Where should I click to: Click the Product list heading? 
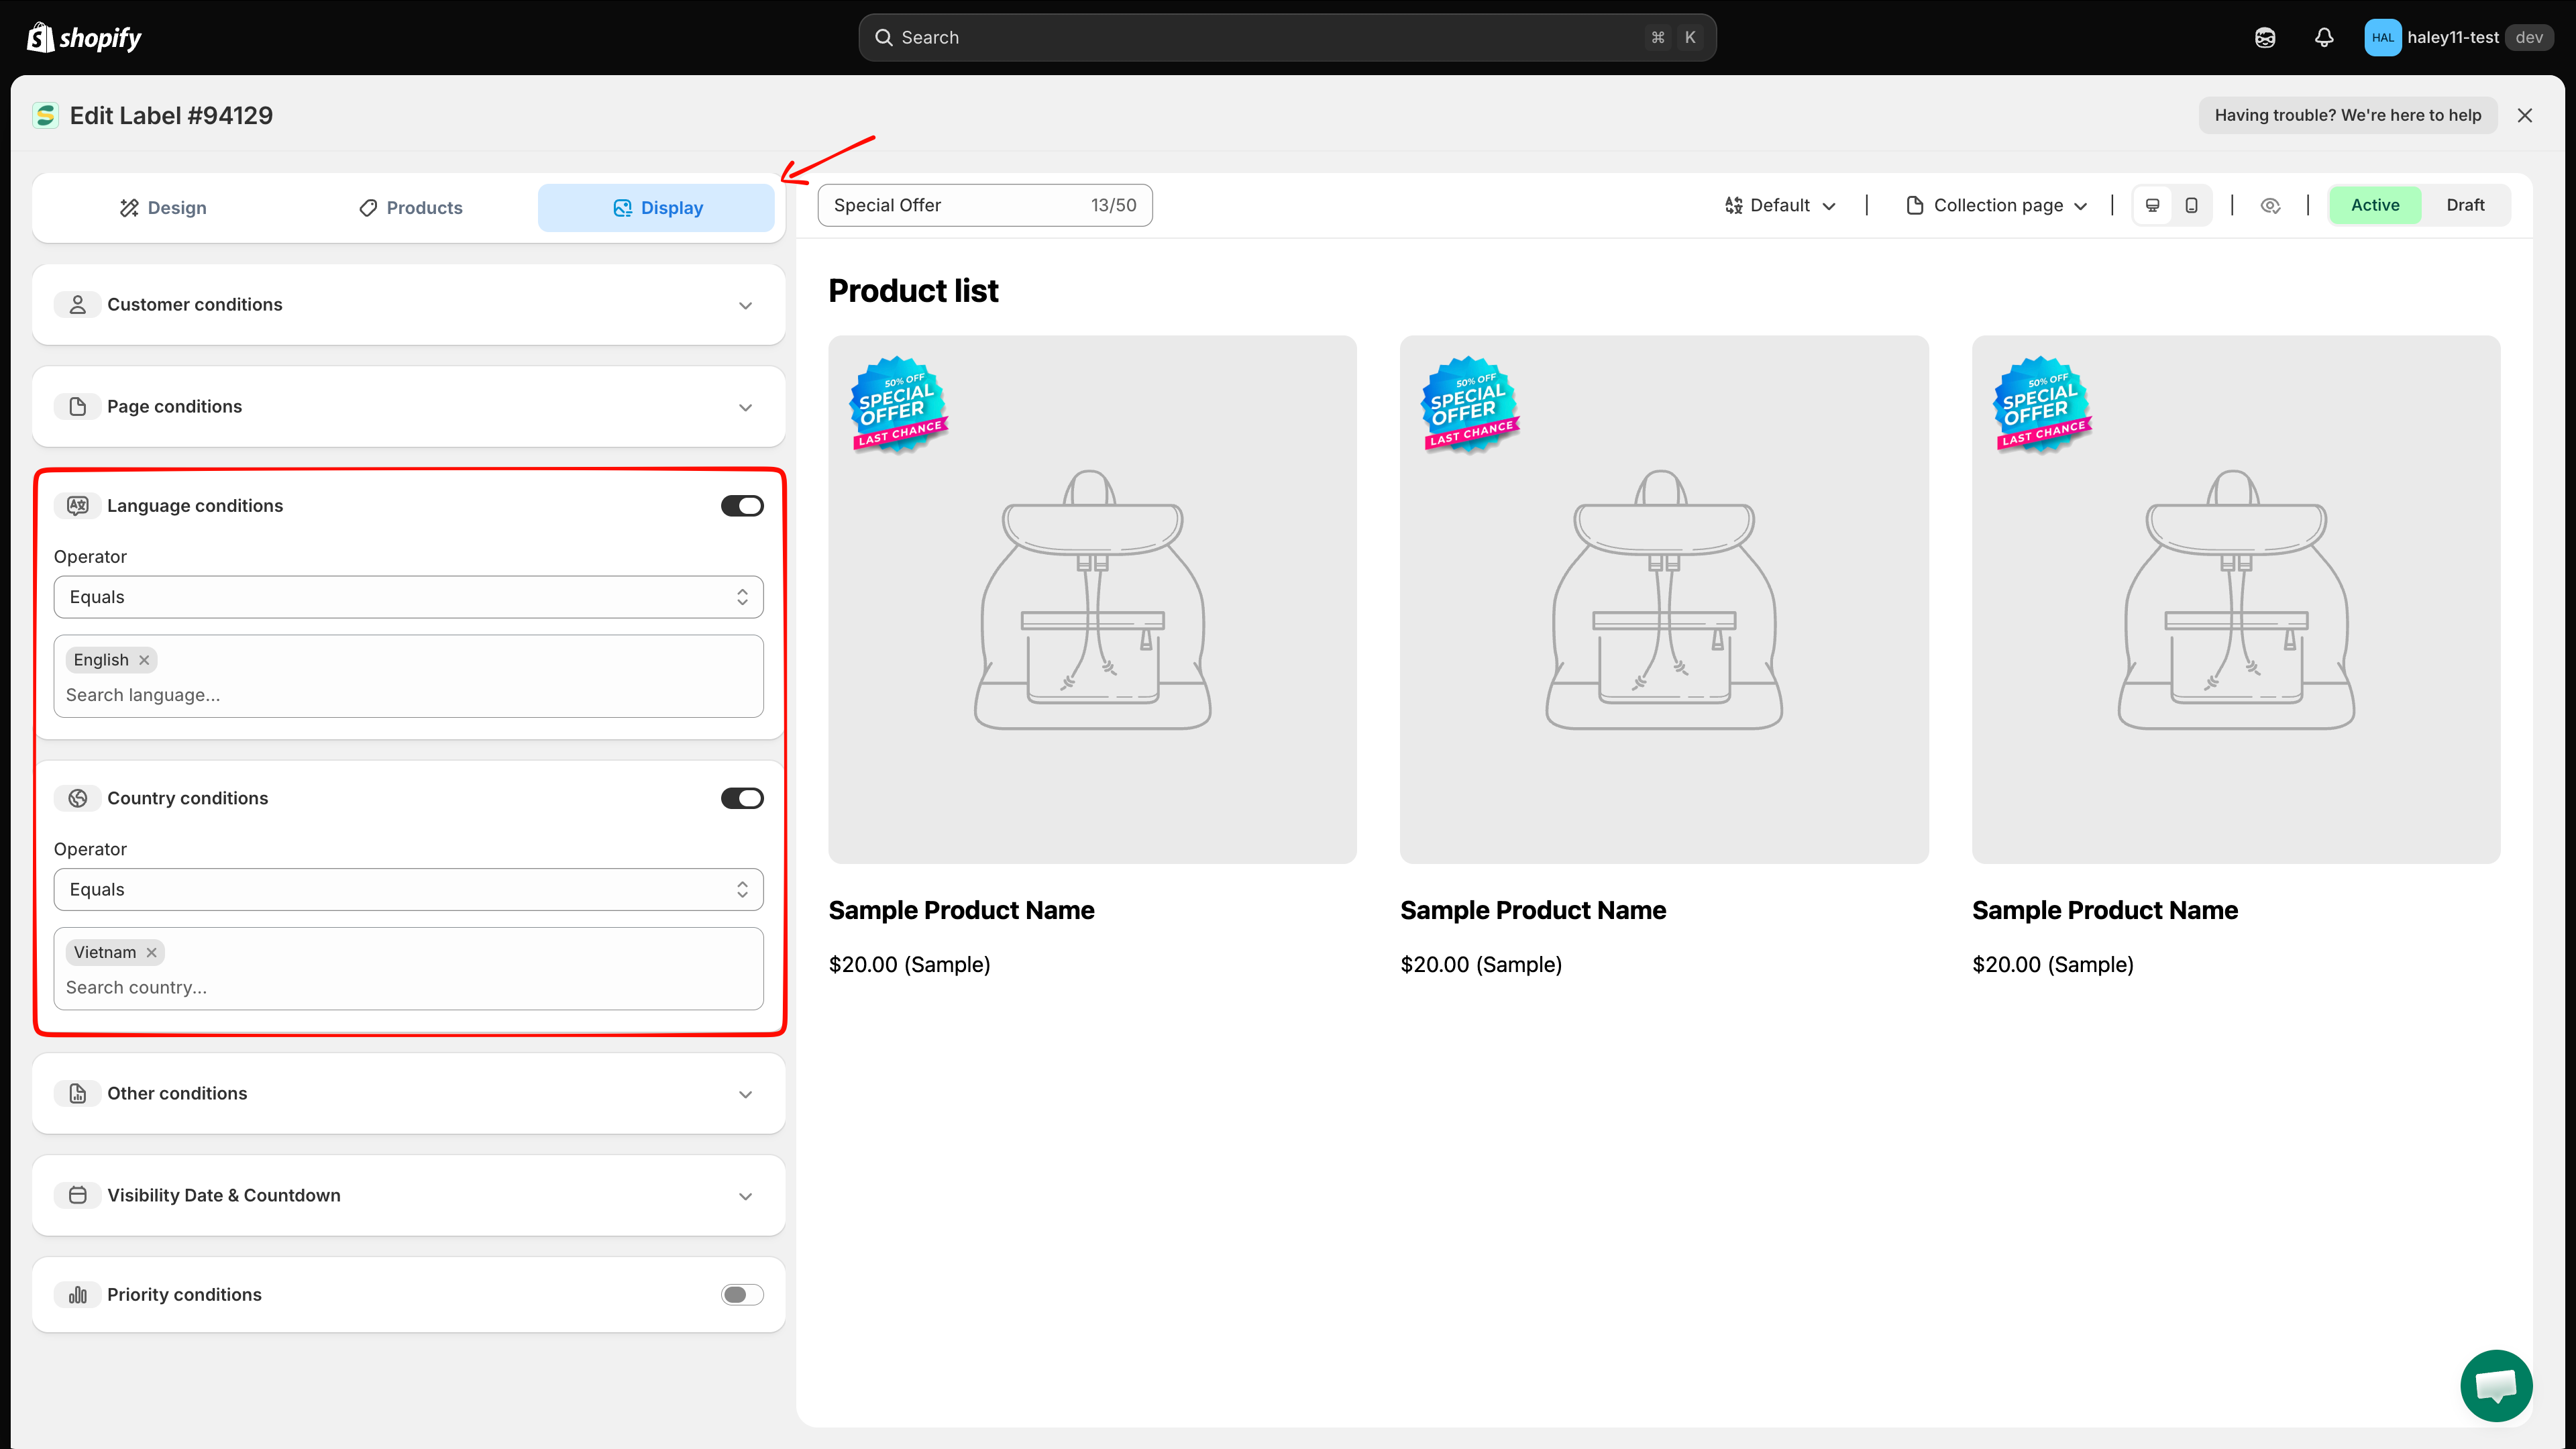click(913, 290)
